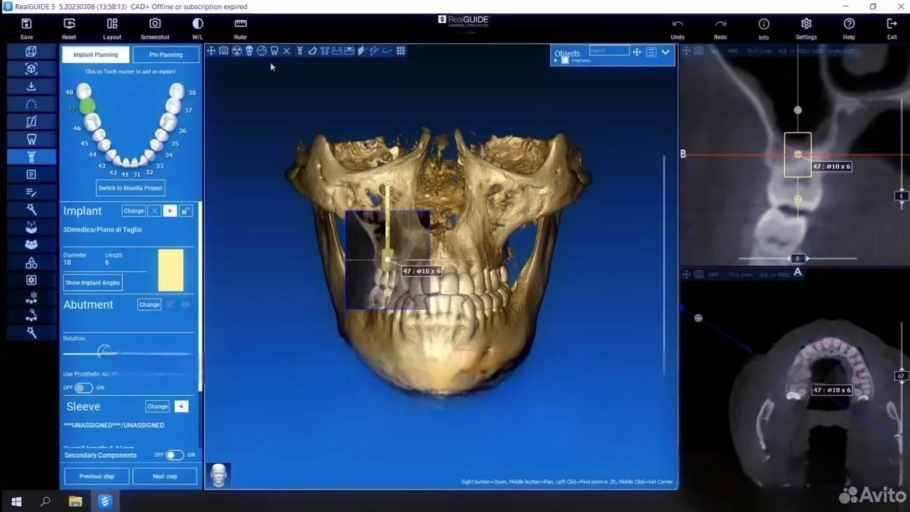The image size is (910, 512).
Task: Redo the last undone action
Action: [x=720, y=28]
